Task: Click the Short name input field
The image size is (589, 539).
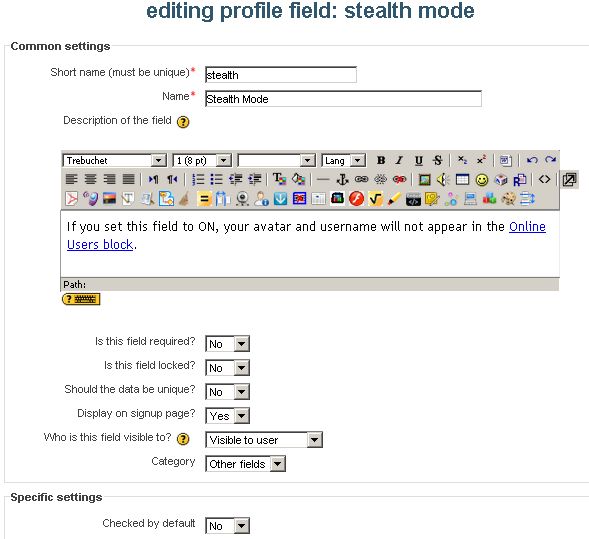Action: pos(281,75)
